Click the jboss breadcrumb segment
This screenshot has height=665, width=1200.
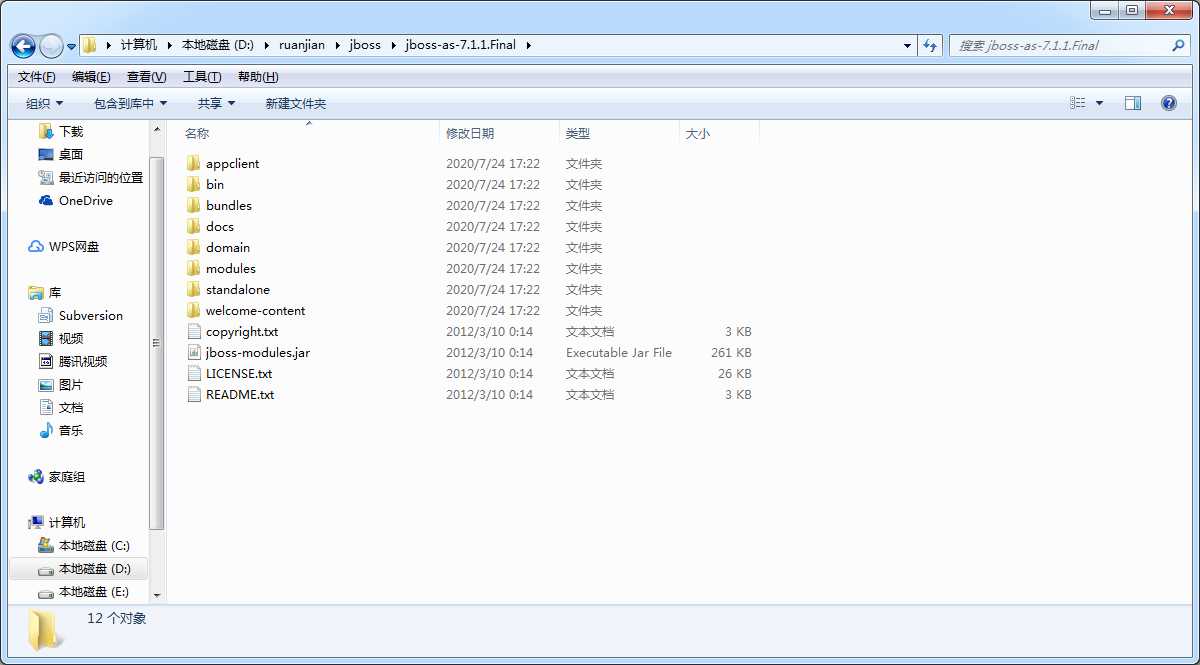365,45
